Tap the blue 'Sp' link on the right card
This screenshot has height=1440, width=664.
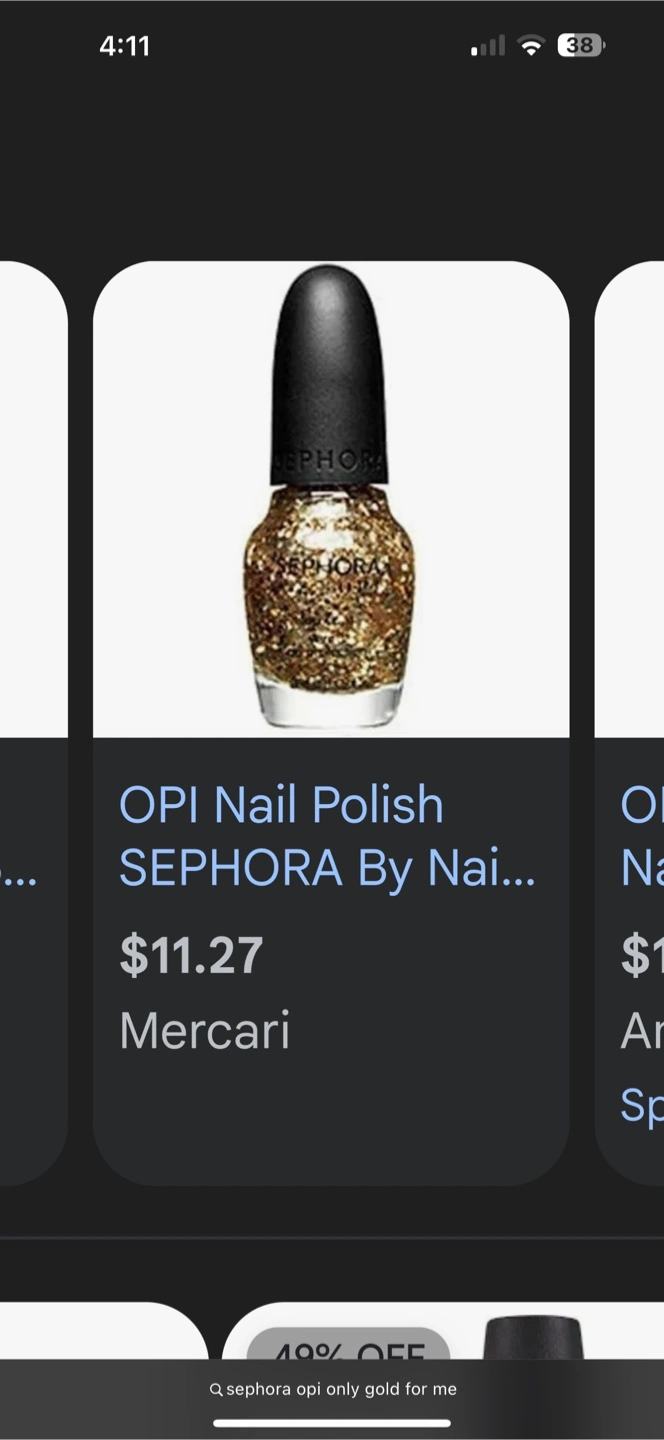642,1105
